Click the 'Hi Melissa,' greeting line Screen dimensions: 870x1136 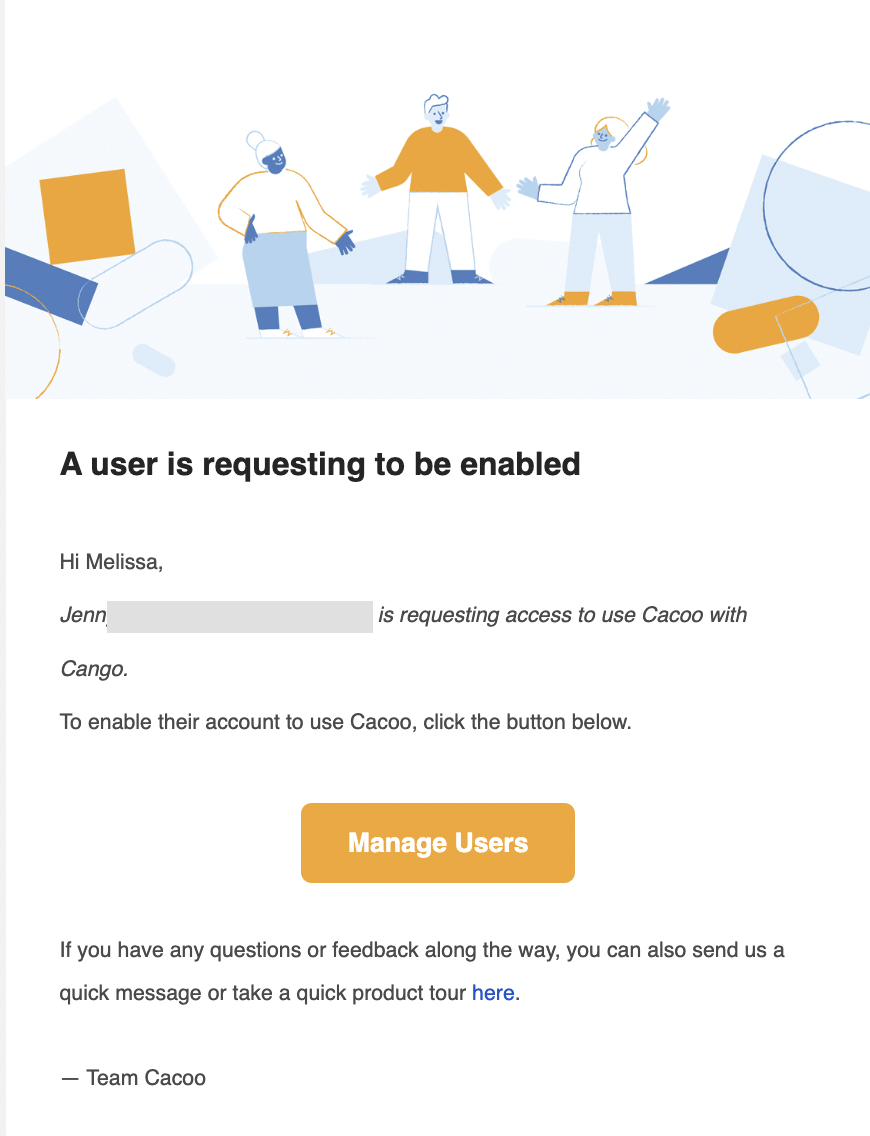coord(112,562)
